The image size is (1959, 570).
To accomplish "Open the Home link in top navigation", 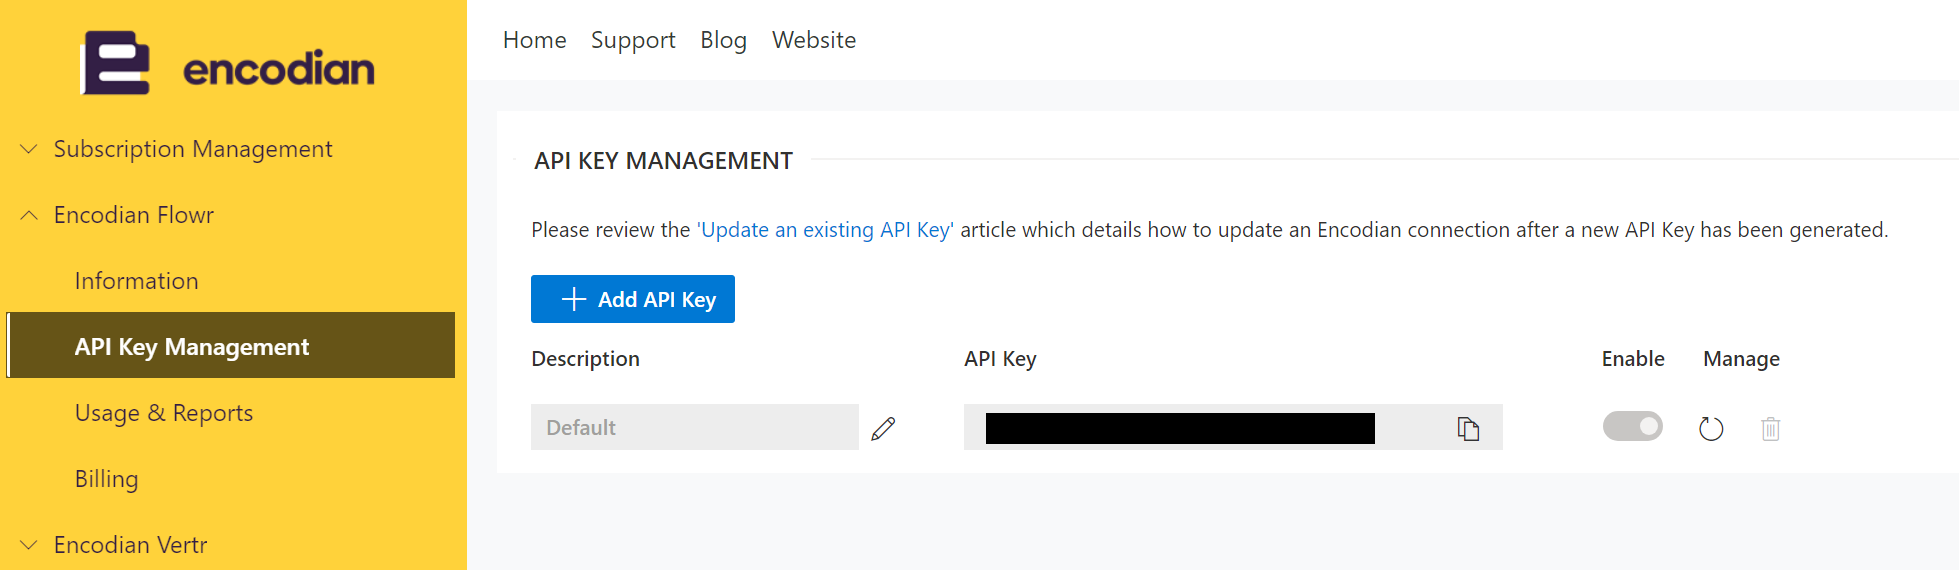I will pyautogui.click(x=534, y=40).
